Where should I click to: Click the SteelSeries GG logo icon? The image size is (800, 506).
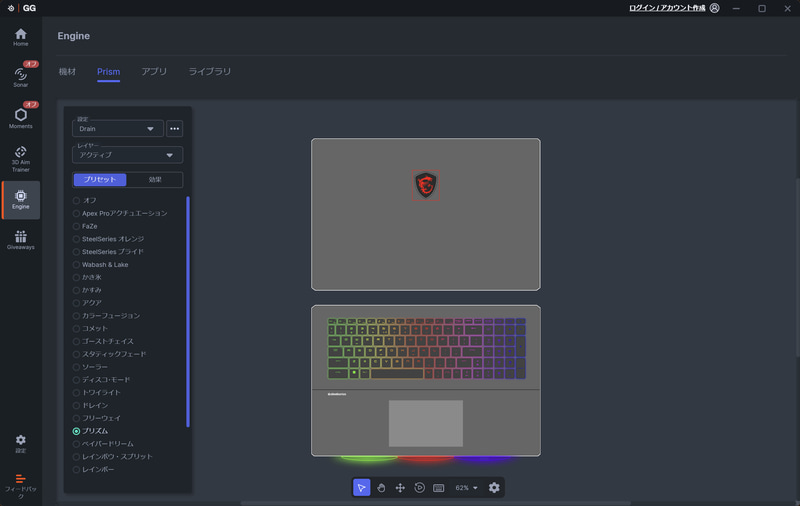pos(11,8)
